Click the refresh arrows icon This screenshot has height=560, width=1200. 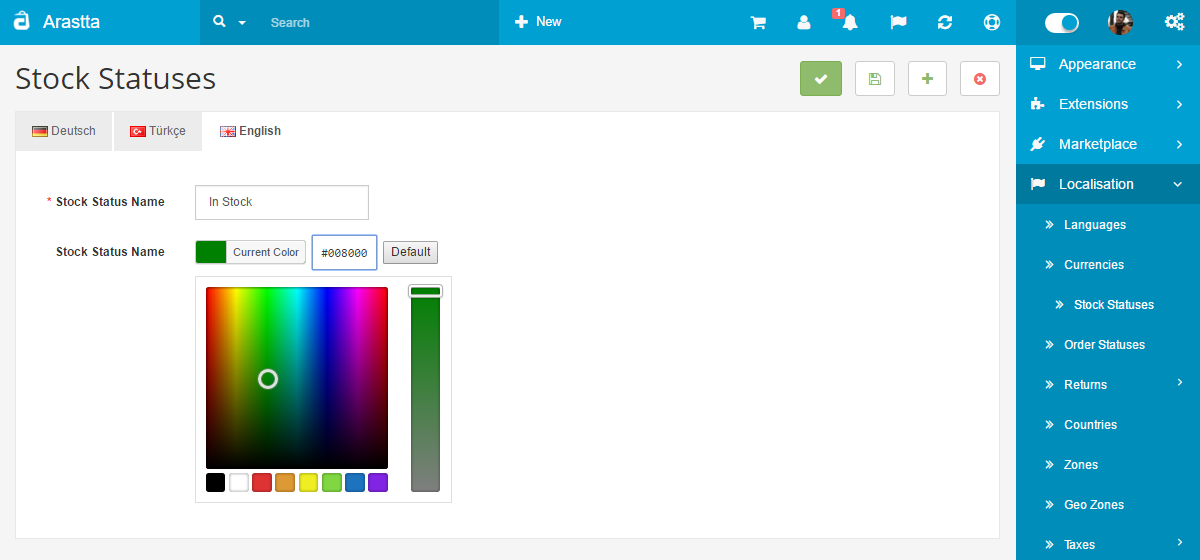pyautogui.click(x=944, y=22)
